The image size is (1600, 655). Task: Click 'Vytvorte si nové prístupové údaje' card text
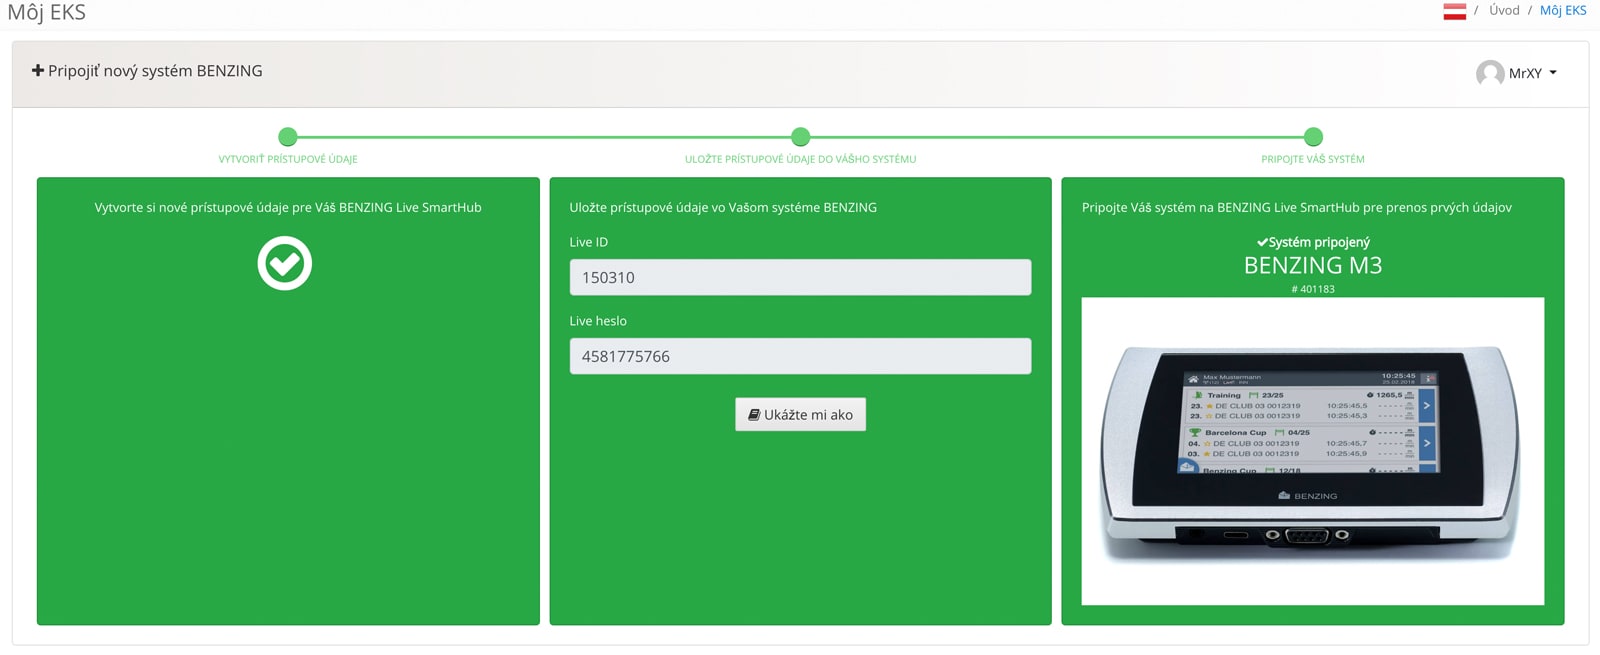click(288, 208)
